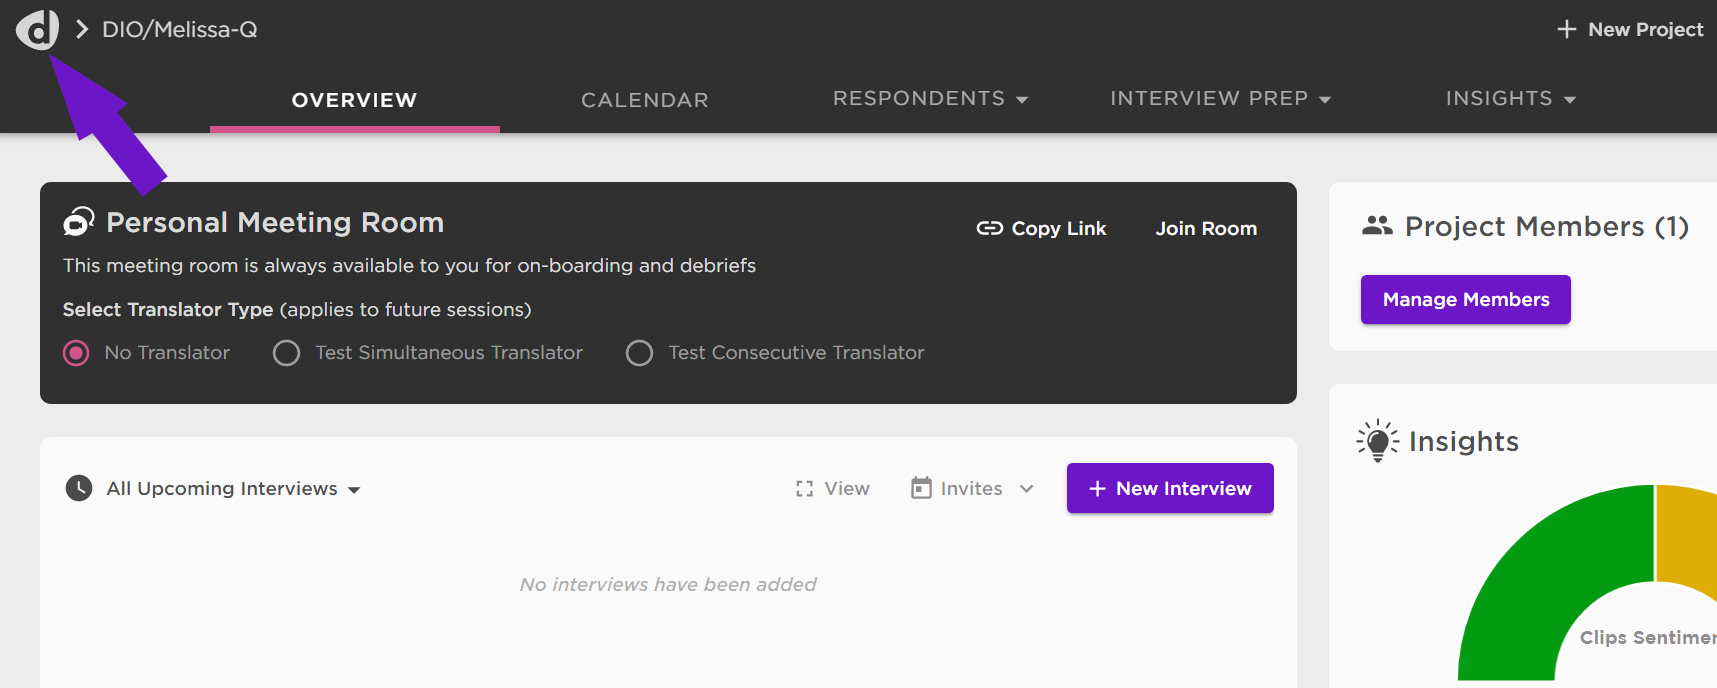
Task: Click the clock icon beside All Upcoming Interviews
Action: 79,488
